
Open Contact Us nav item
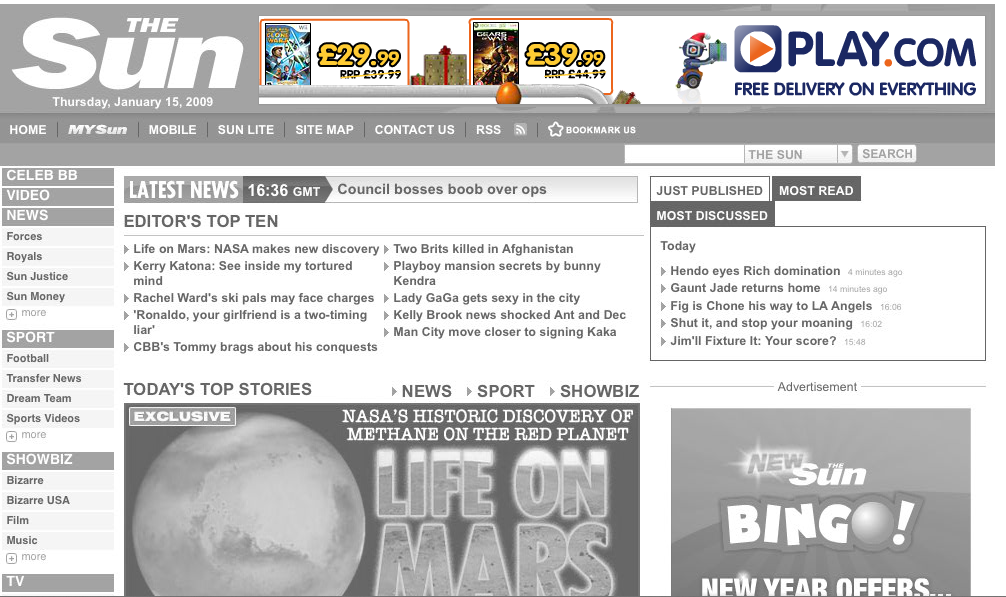tap(414, 130)
